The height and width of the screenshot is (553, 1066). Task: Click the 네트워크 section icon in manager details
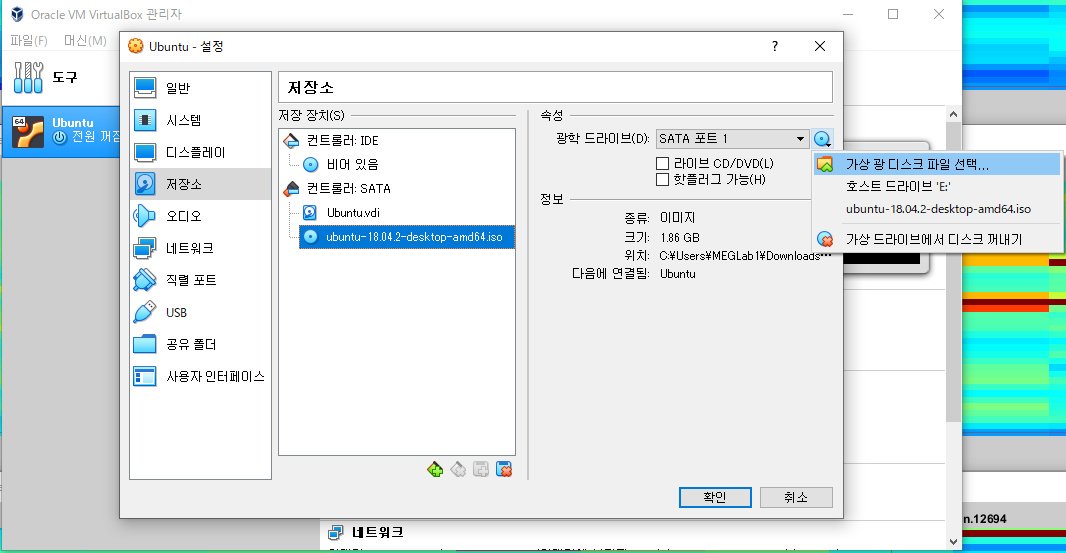[x=335, y=532]
